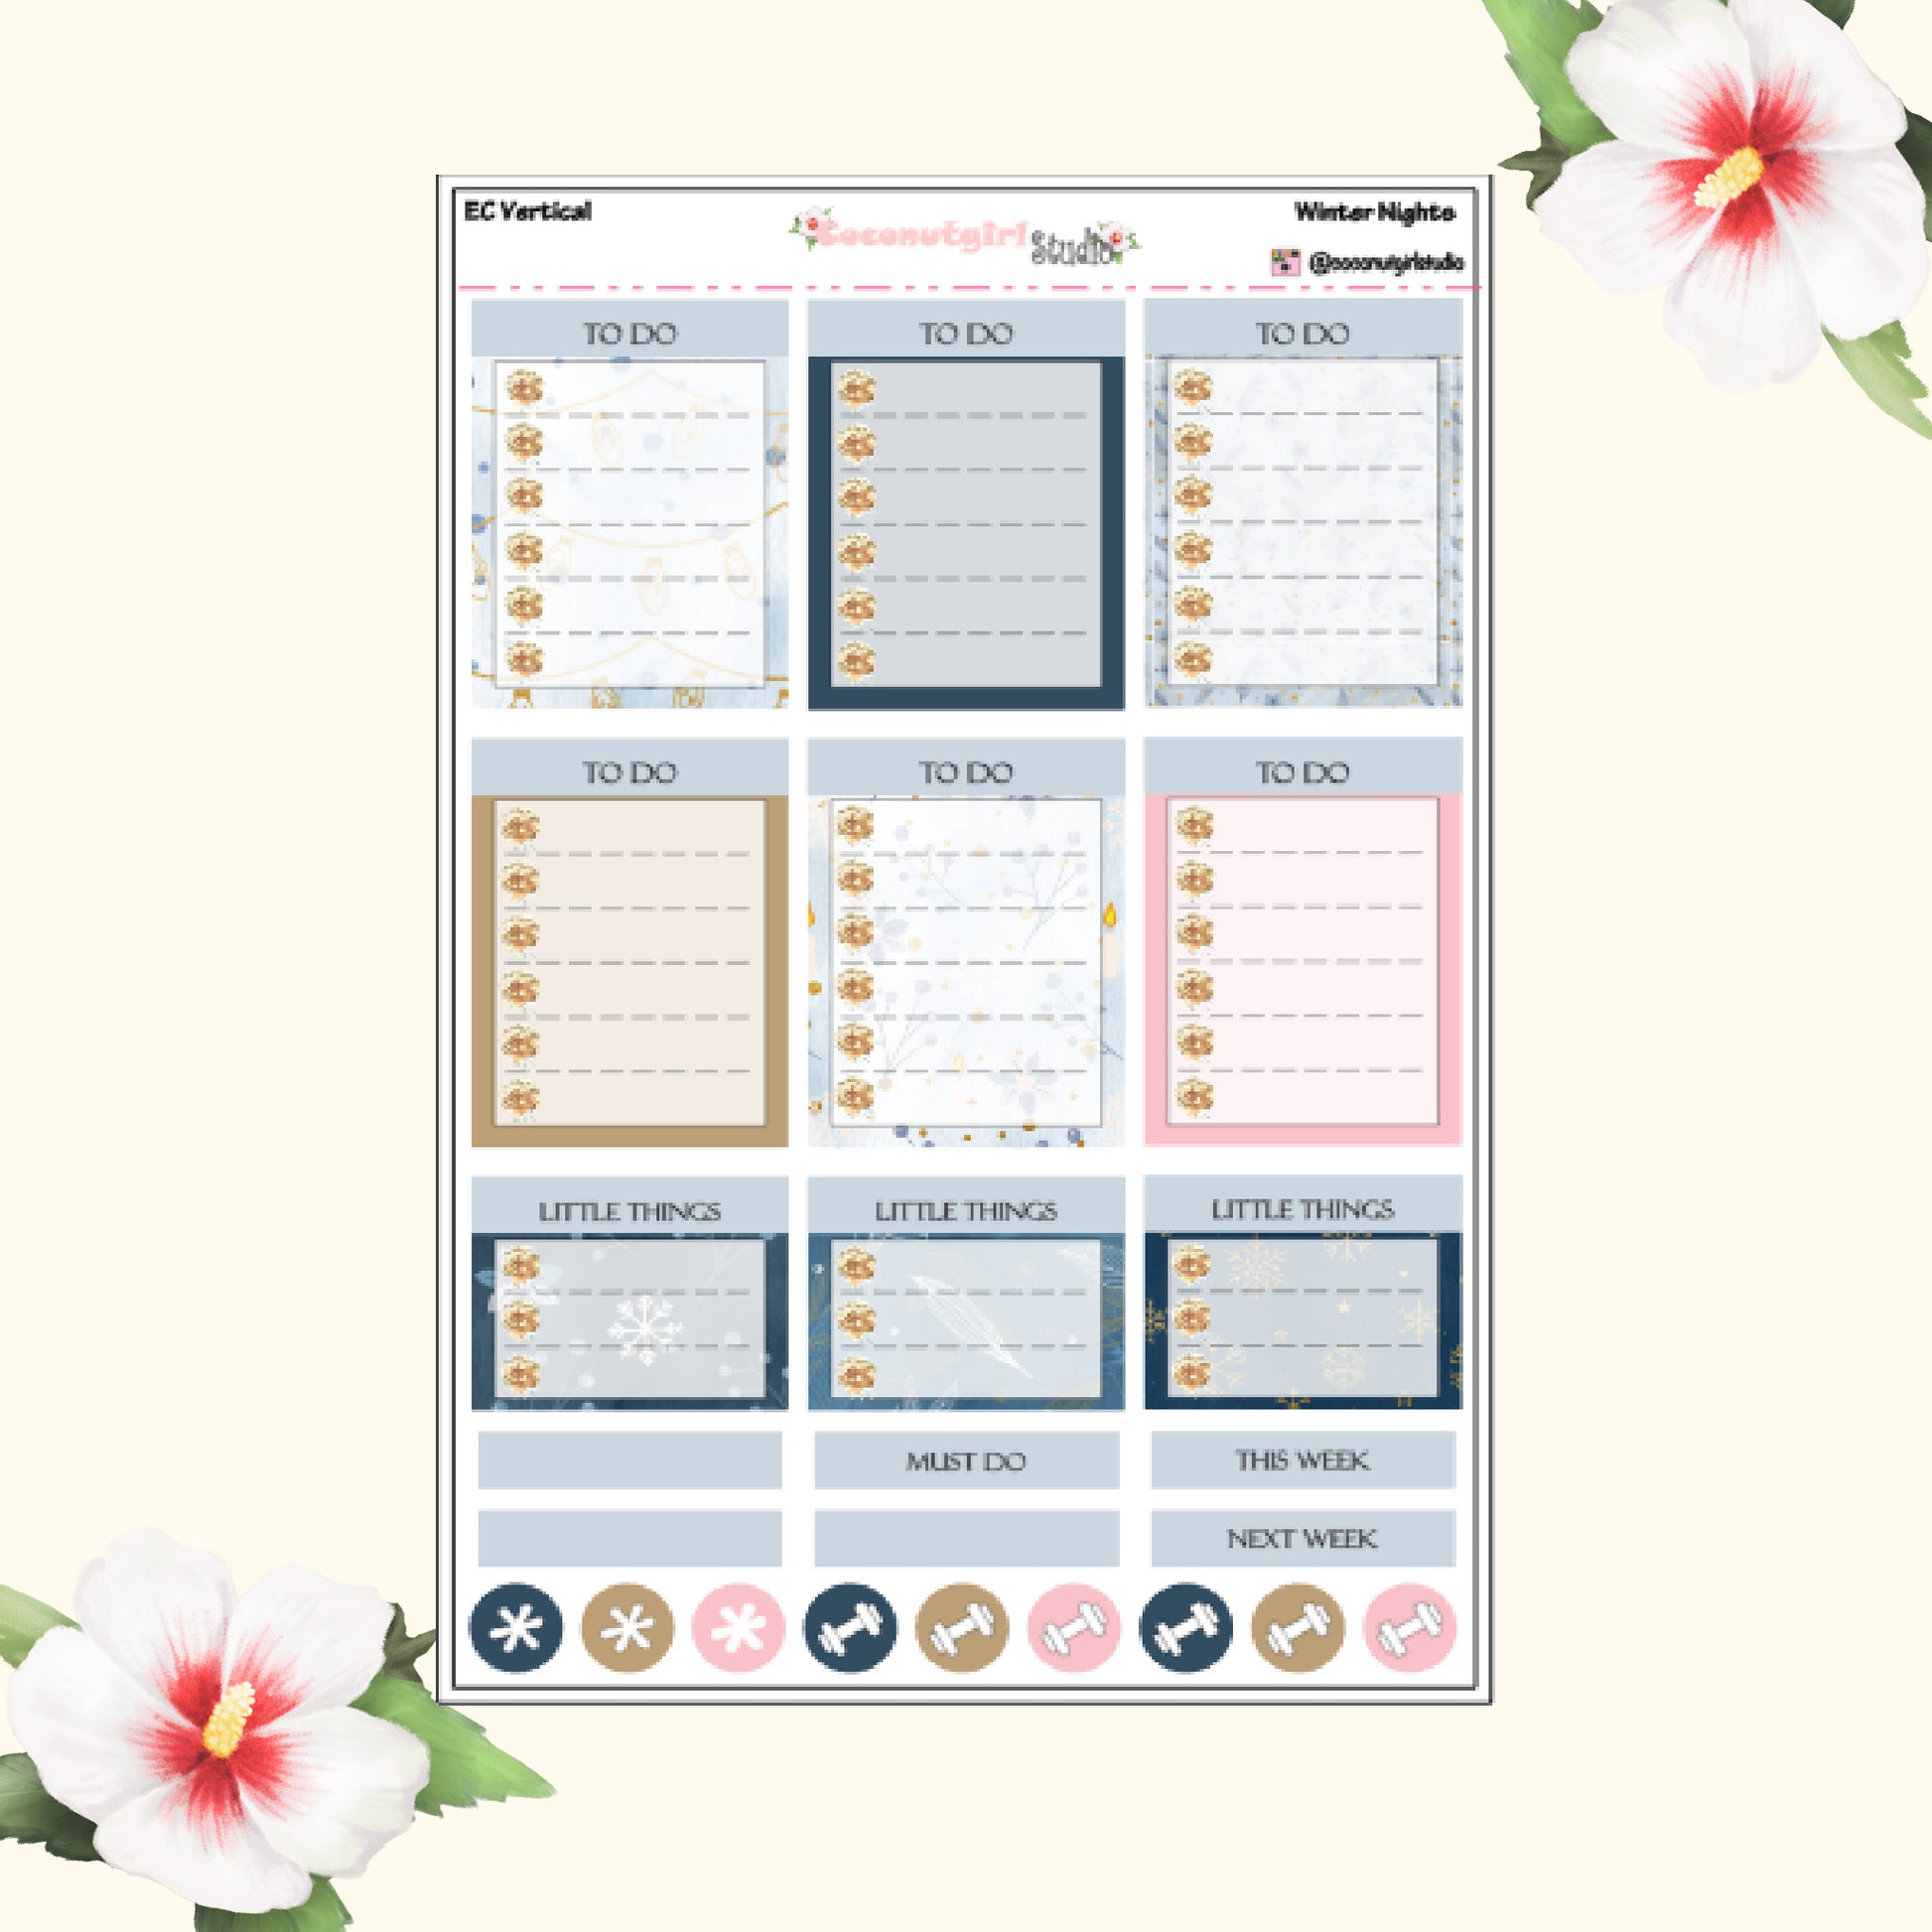Click the NEXT WEEK label sticker
1932x1932 pixels.
tap(1302, 1538)
